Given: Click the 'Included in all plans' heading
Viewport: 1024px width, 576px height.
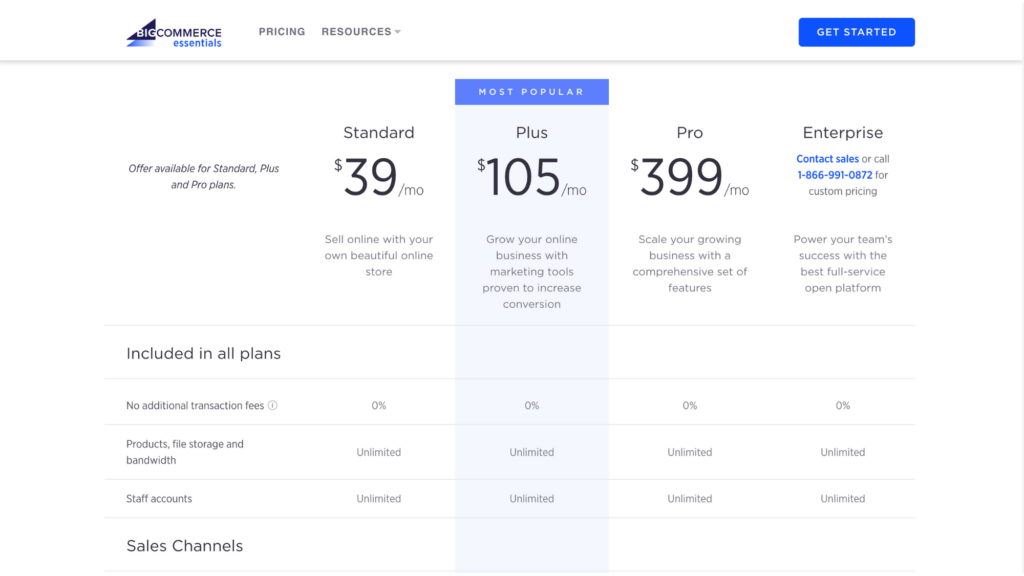Looking at the screenshot, I should (203, 353).
